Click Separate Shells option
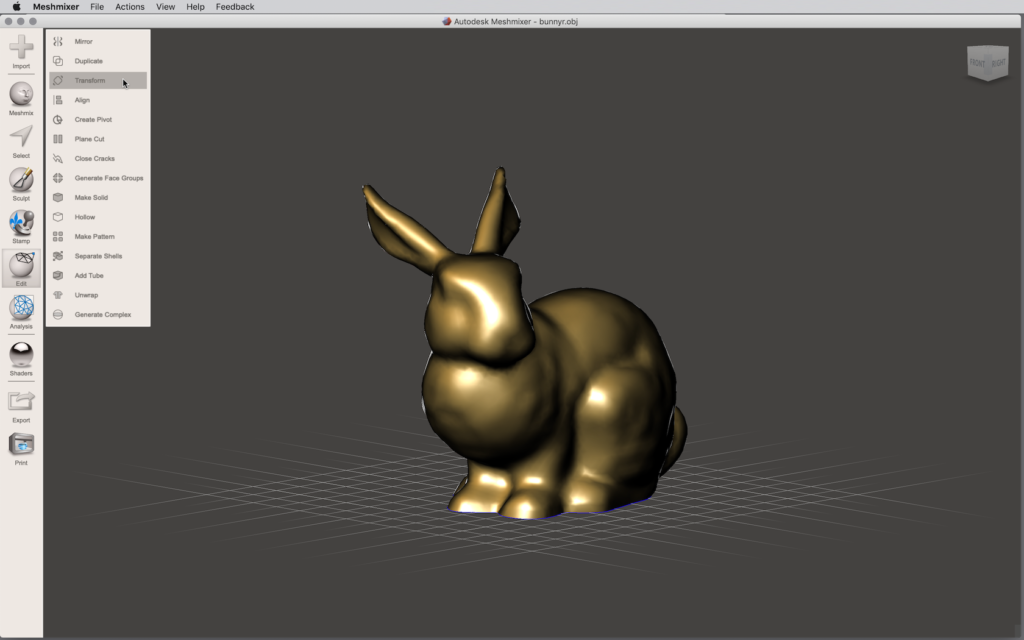Screen dimensions: 1024x640 tap(98, 256)
